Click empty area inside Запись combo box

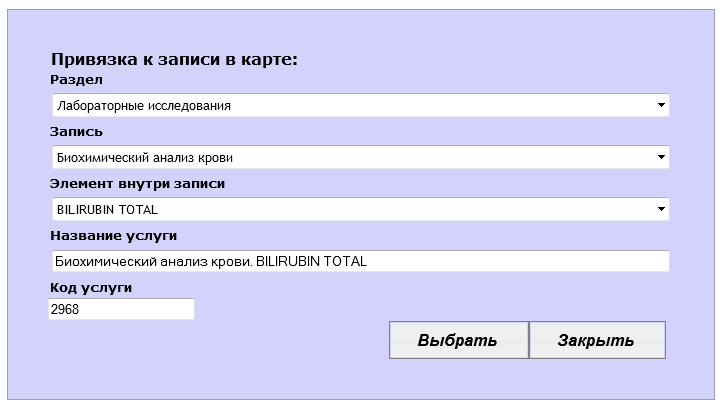tap(450, 157)
